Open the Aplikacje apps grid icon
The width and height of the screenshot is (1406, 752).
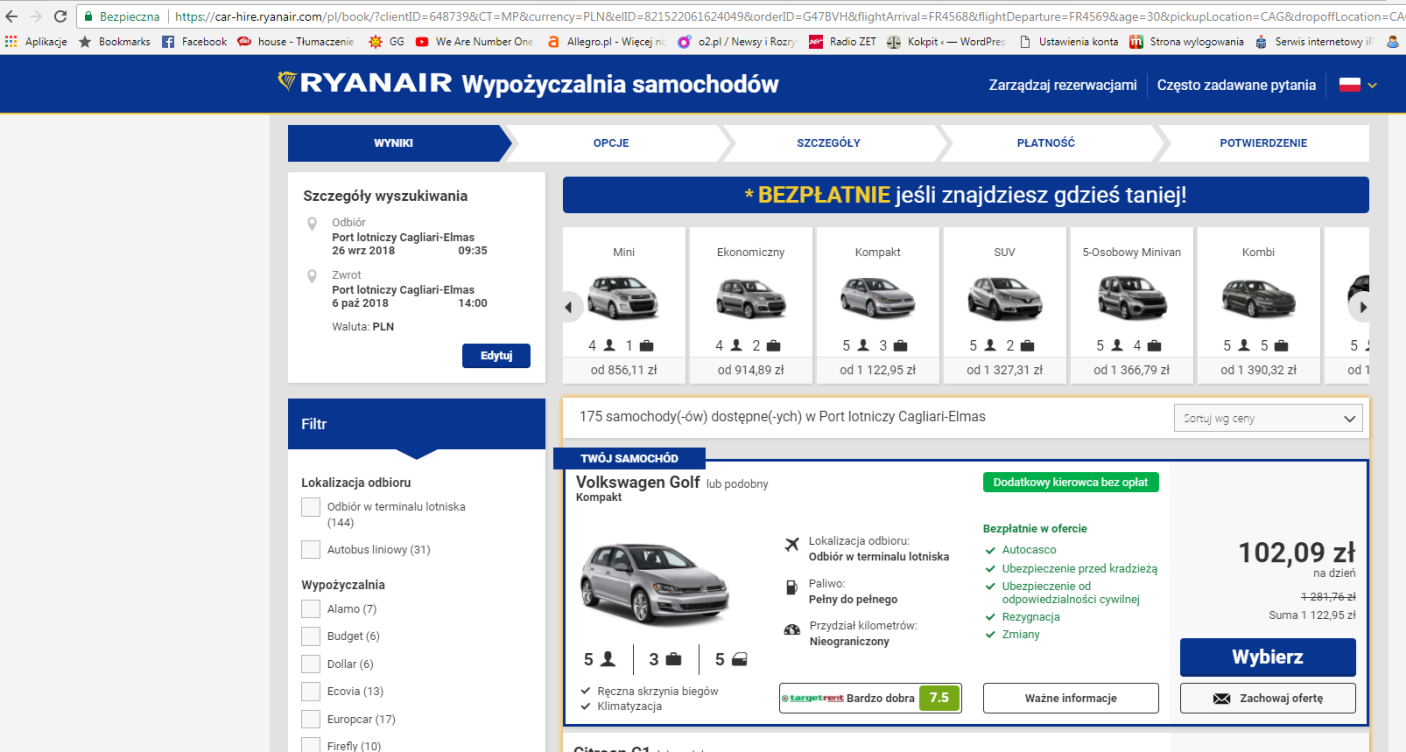11,42
